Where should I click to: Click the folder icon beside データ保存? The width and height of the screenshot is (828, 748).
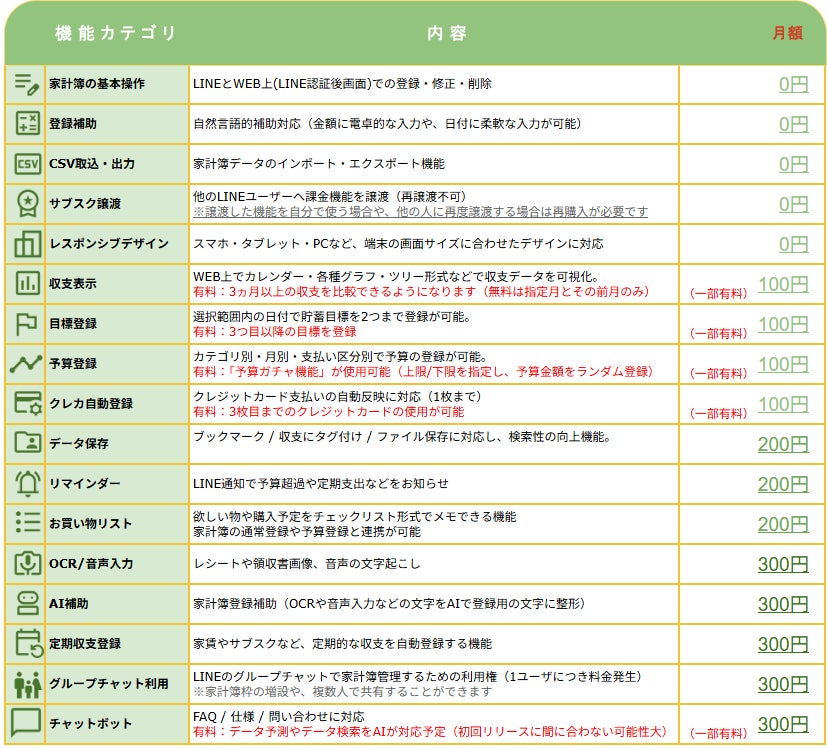point(26,444)
